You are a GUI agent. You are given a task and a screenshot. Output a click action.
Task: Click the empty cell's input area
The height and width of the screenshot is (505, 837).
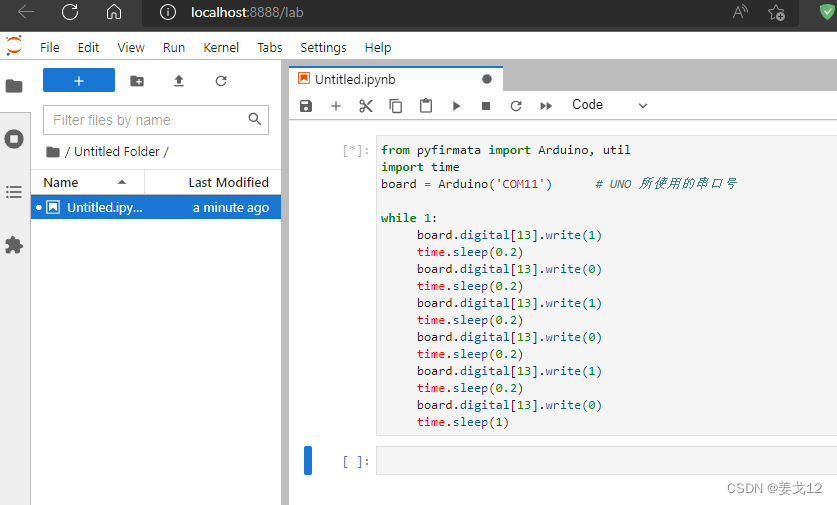606,461
